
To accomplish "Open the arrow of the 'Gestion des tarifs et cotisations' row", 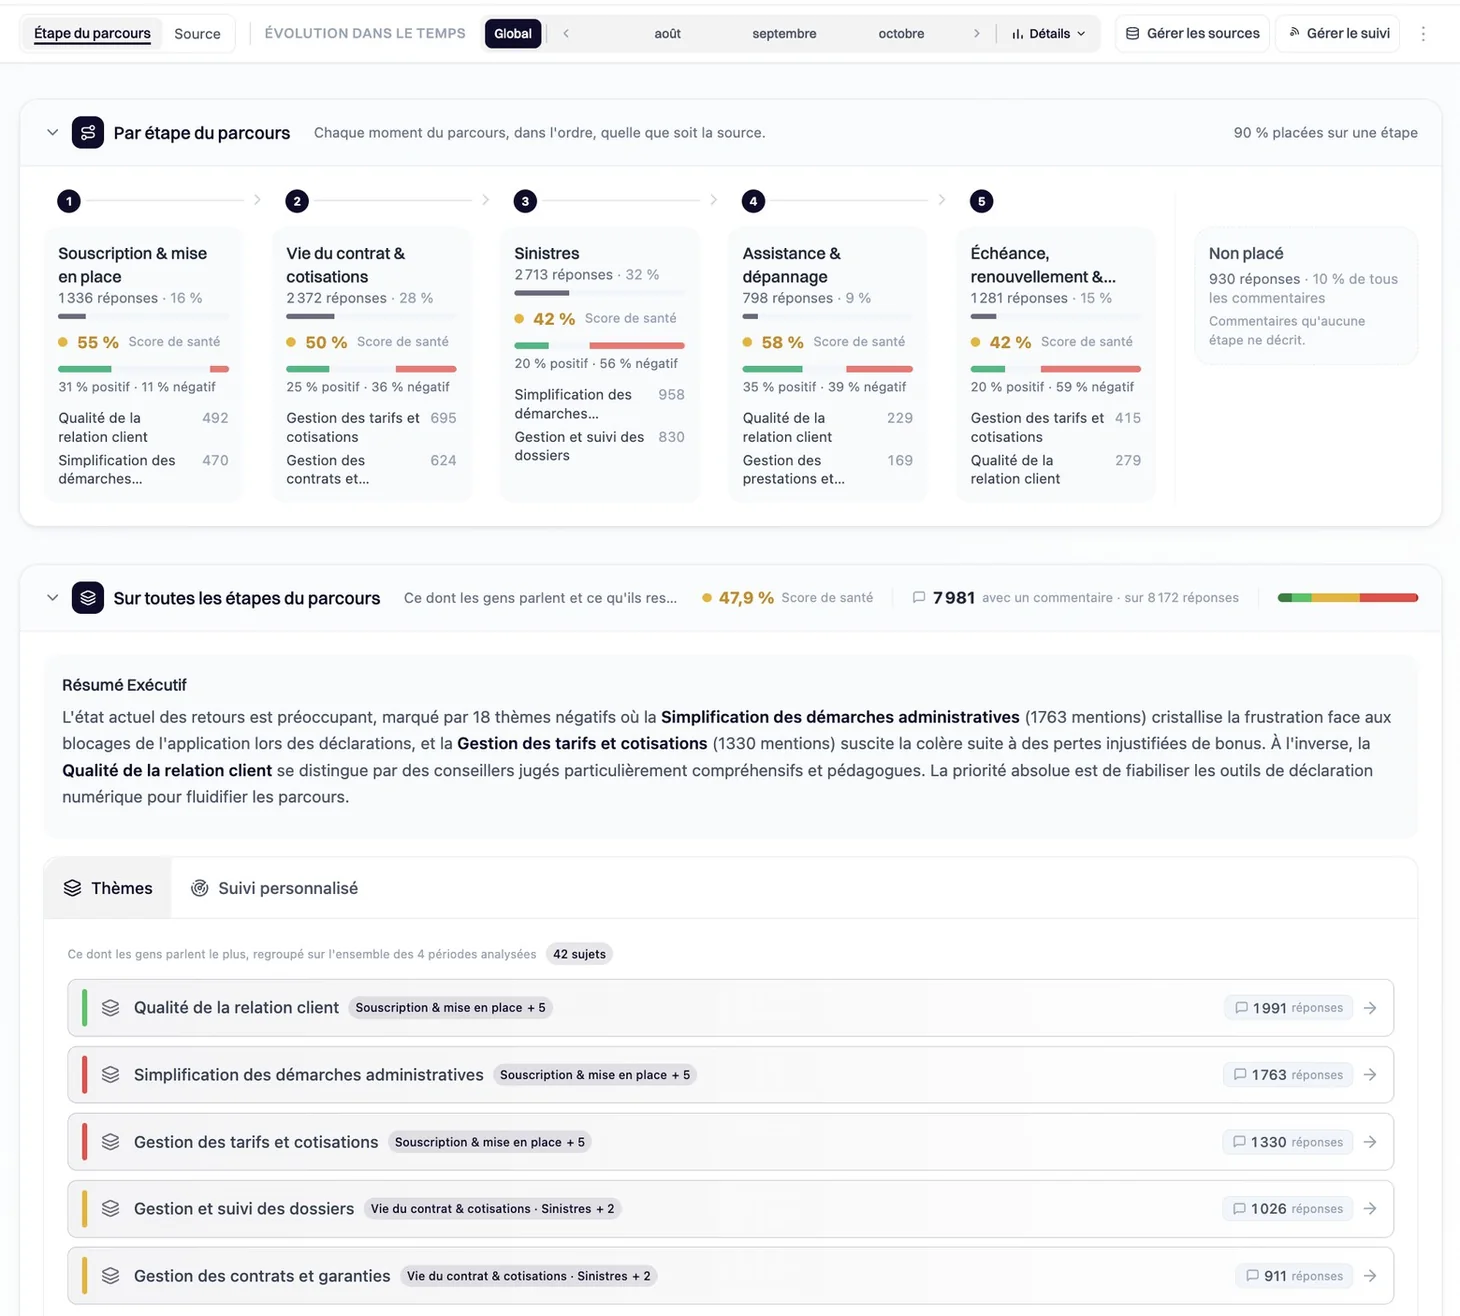I will [1370, 1142].
